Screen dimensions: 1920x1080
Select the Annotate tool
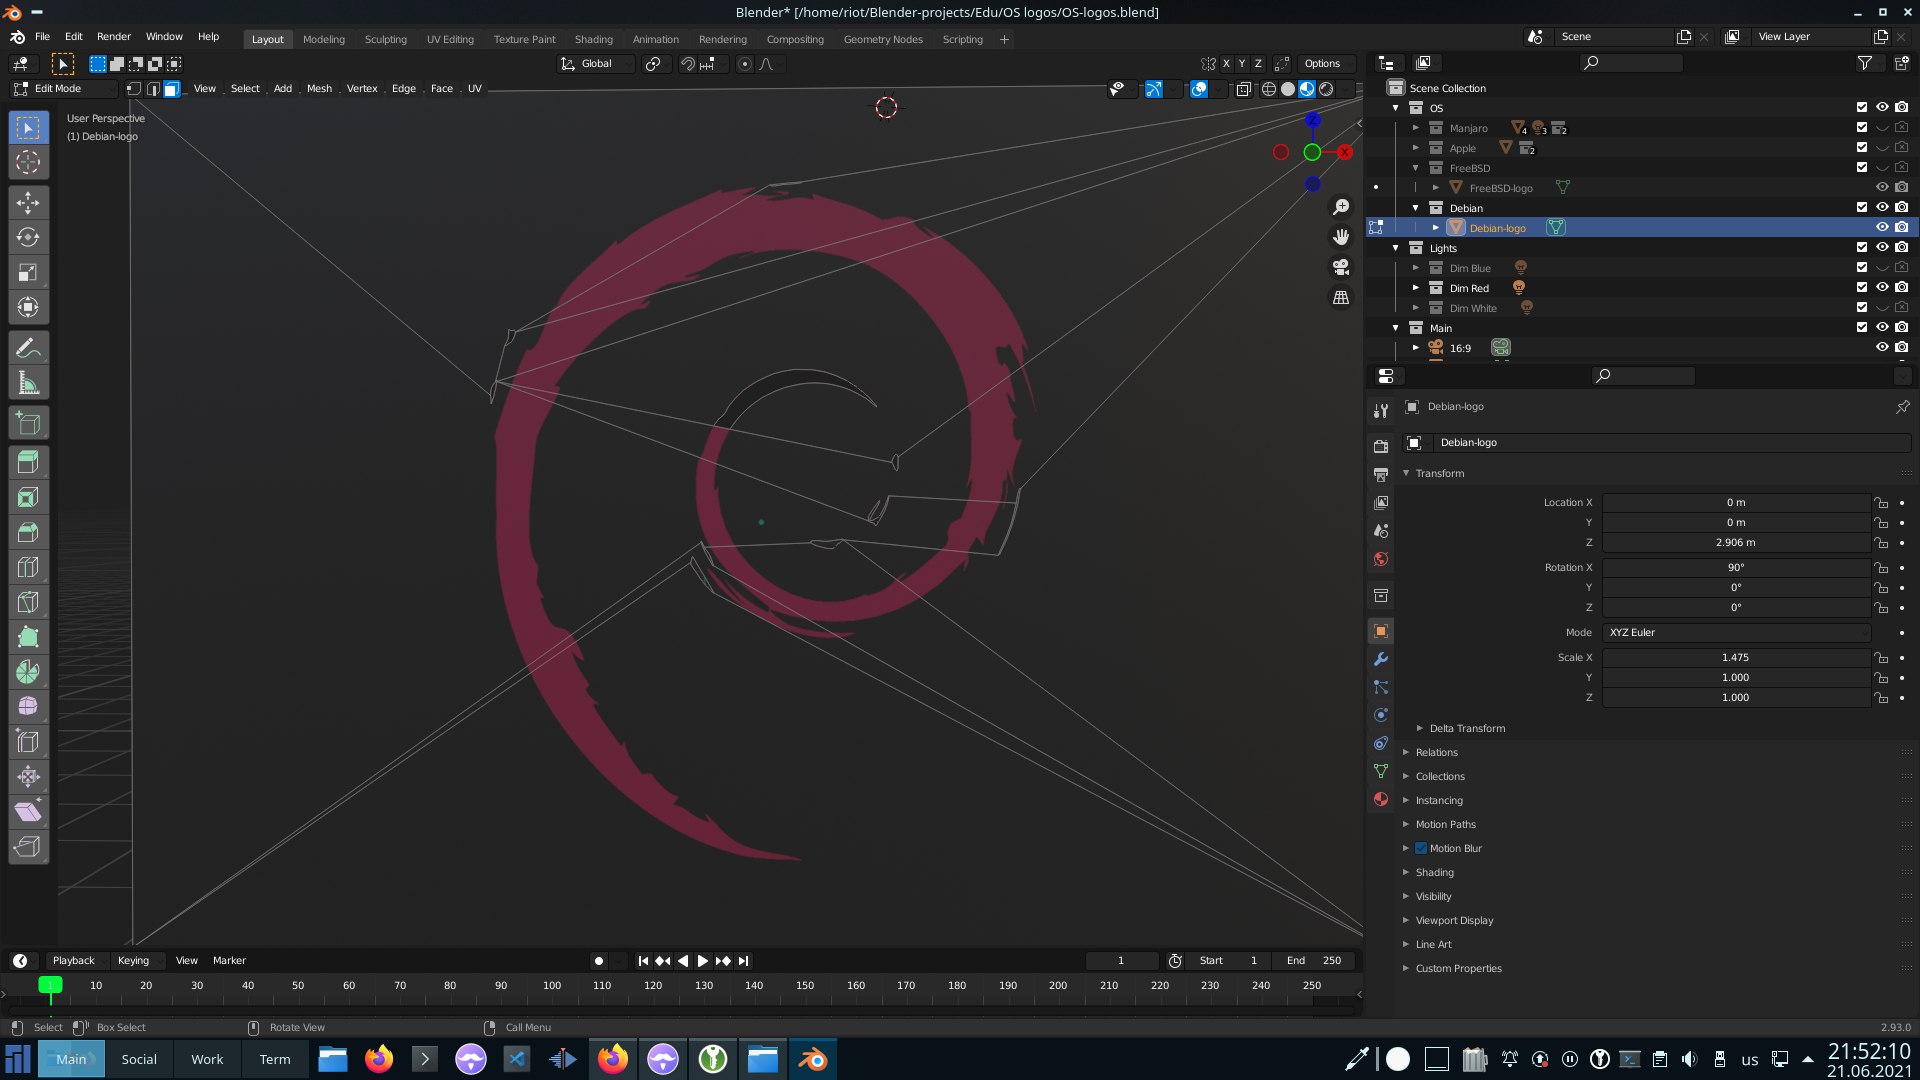(28, 349)
